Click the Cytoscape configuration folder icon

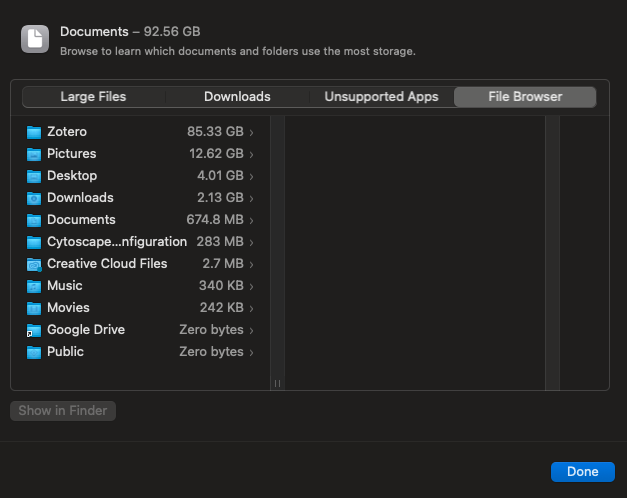34,242
